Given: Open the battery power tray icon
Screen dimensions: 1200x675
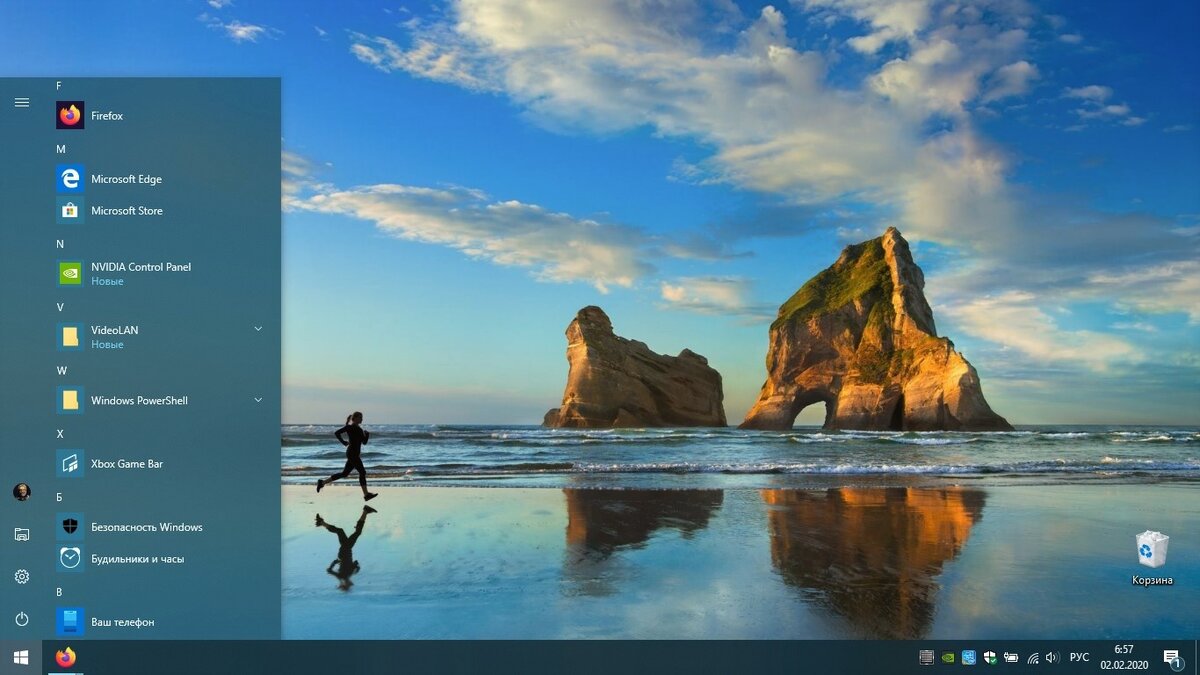Looking at the screenshot, I should (1011, 657).
